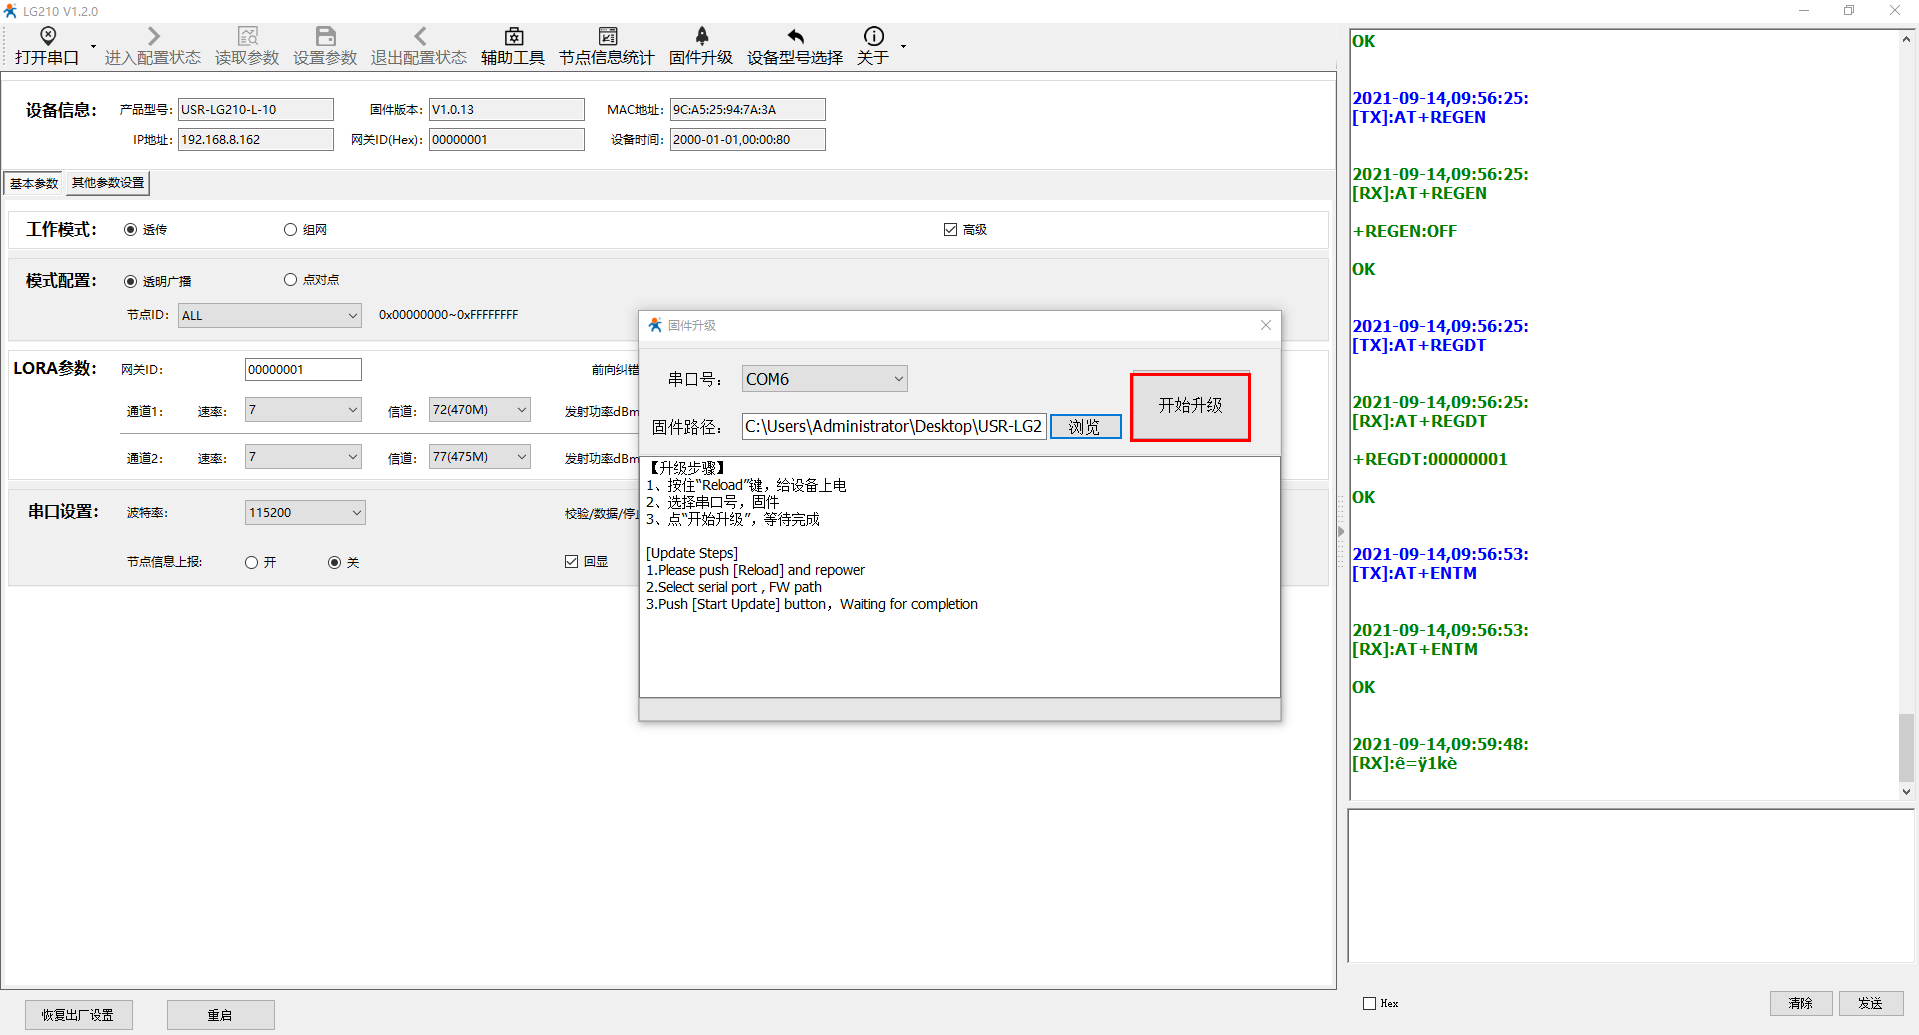
Task: Click the 关于 about icon
Action: (873, 37)
